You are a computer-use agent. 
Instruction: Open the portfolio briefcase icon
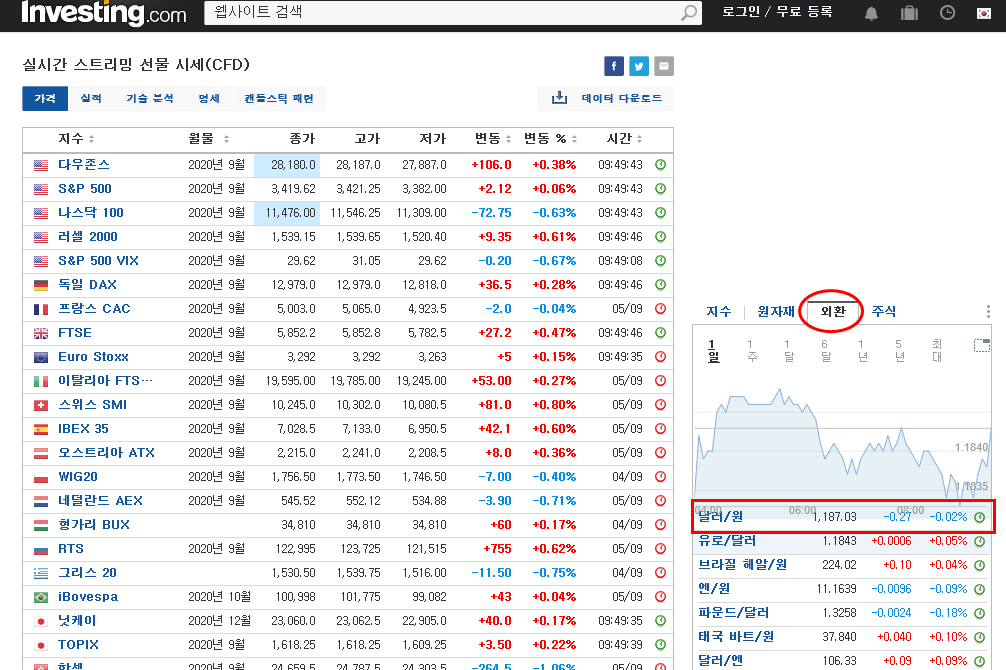point(909,13)
